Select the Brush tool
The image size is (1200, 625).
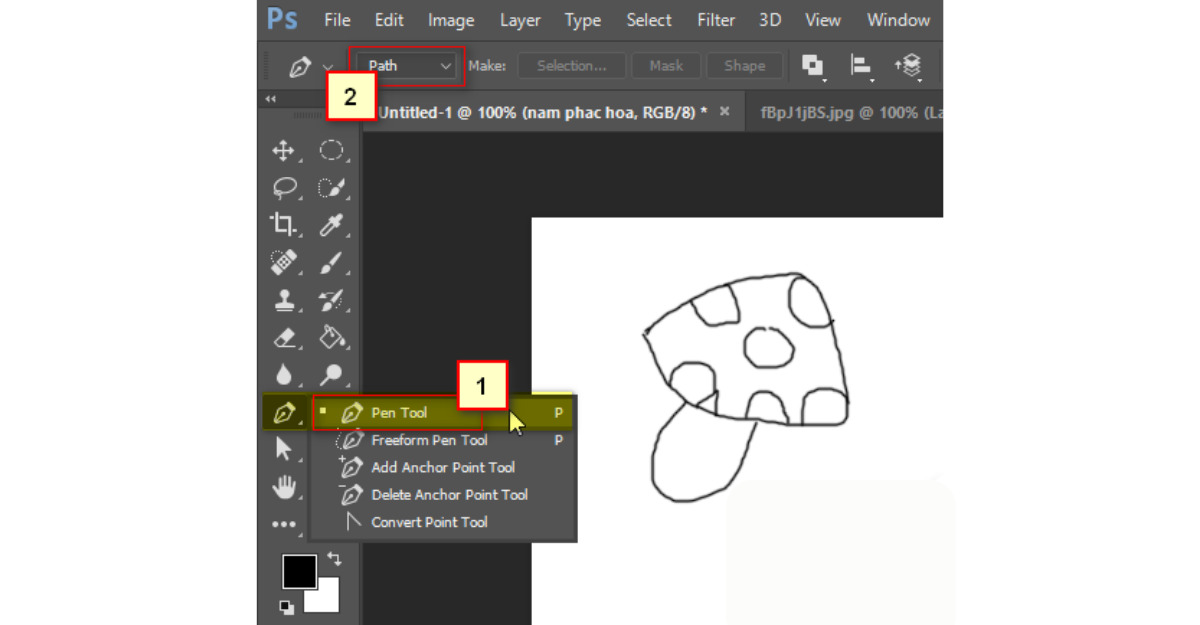tap(331, 262)
